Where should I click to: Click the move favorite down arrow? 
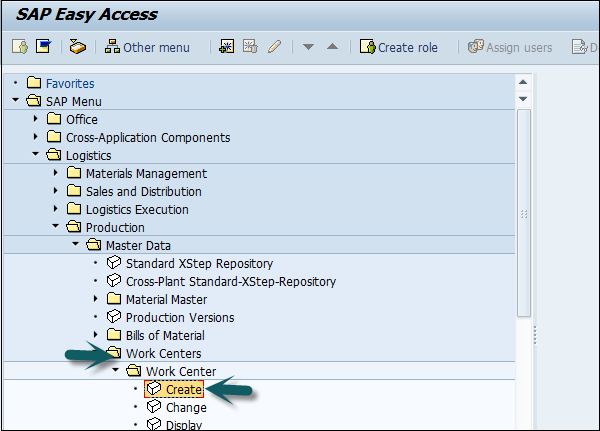click(x=309, y=47)
